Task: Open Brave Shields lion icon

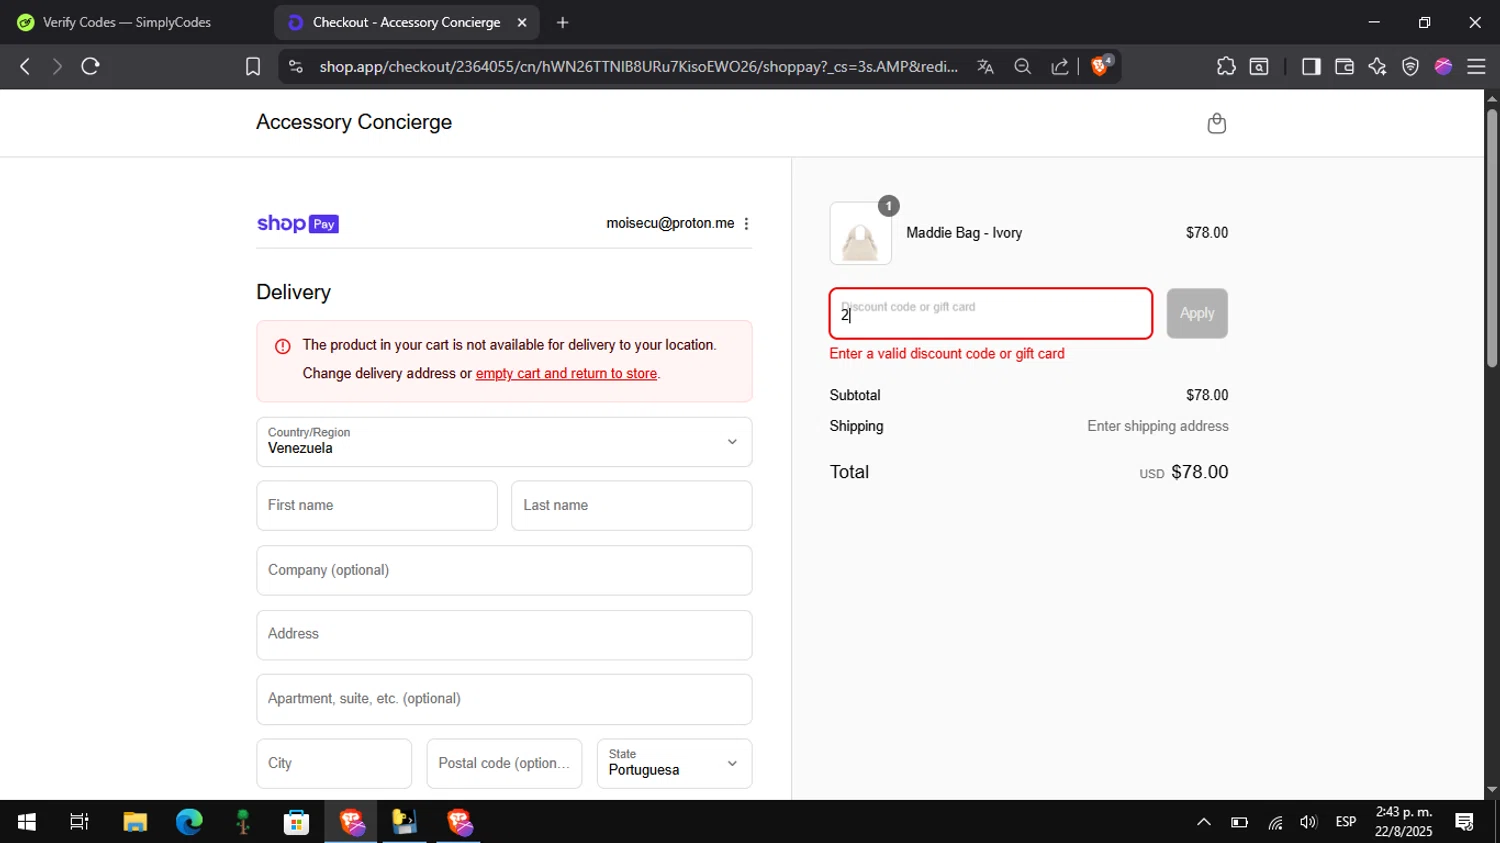Action: (x=1101, y=66)
